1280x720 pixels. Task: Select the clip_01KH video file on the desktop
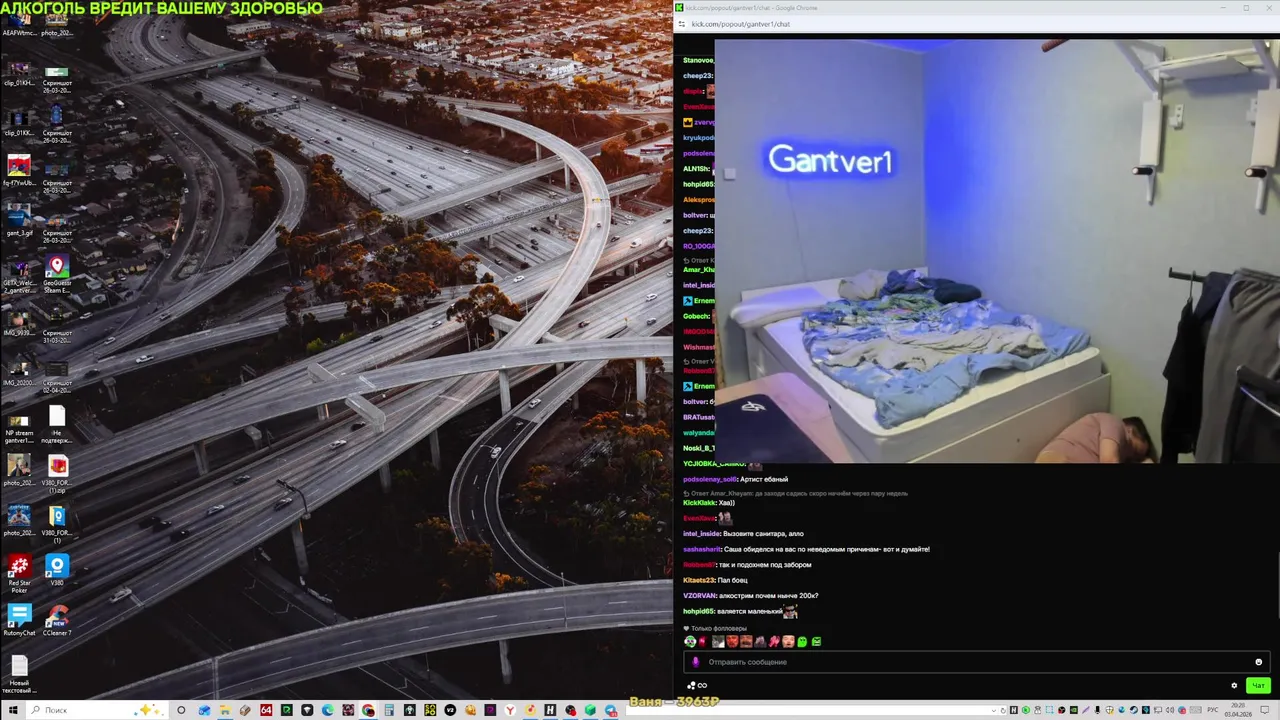tap(19, 71)
